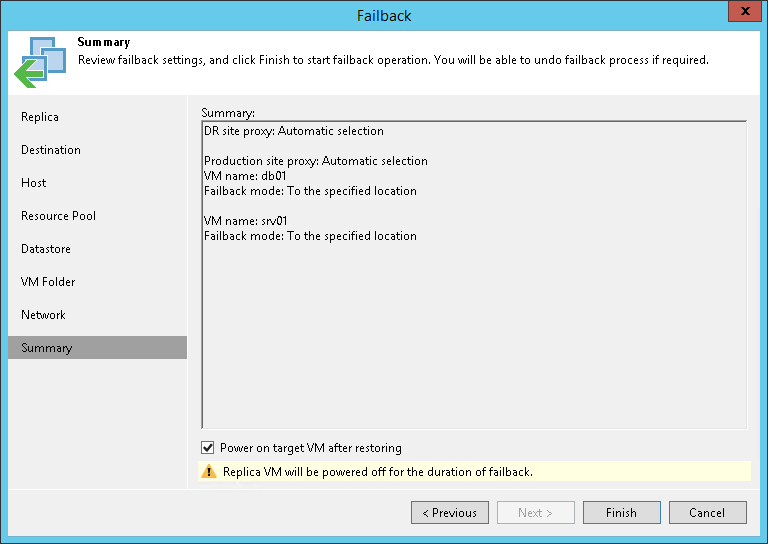Switch to the Host step
Image resolution: width=768 pixels, height=544 pixels.
pyautogui.click(x=34, y=183)
